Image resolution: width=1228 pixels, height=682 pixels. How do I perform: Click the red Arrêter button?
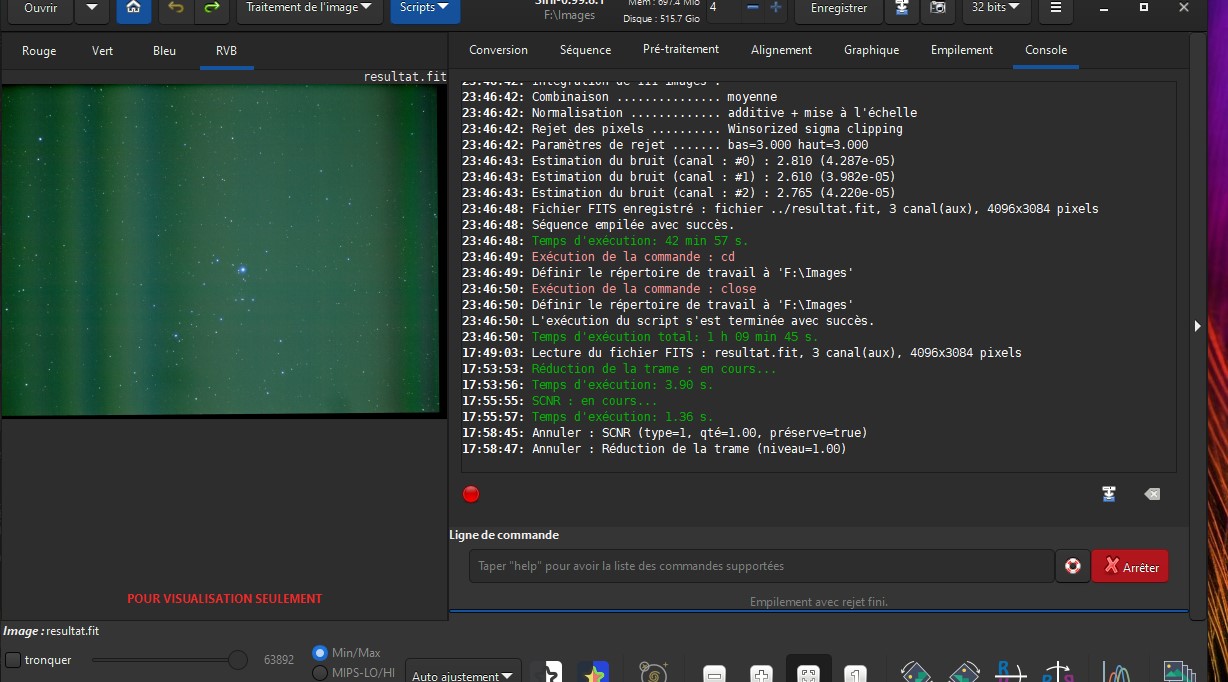1130,566
